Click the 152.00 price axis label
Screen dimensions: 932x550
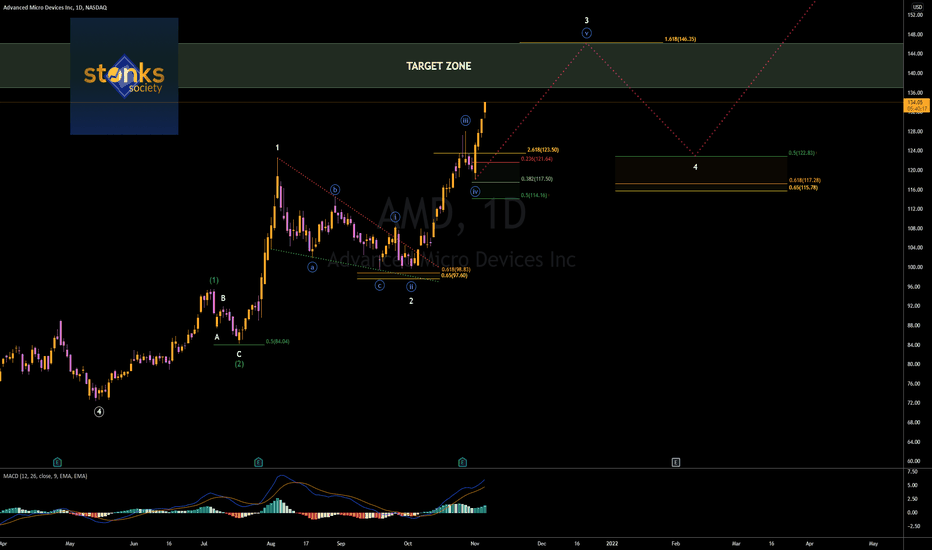point(915,15)
